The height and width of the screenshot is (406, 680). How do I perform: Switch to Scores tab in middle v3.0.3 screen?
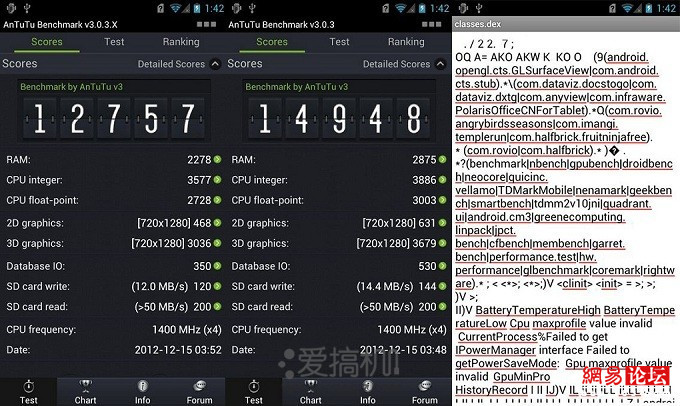pos(272,42)
